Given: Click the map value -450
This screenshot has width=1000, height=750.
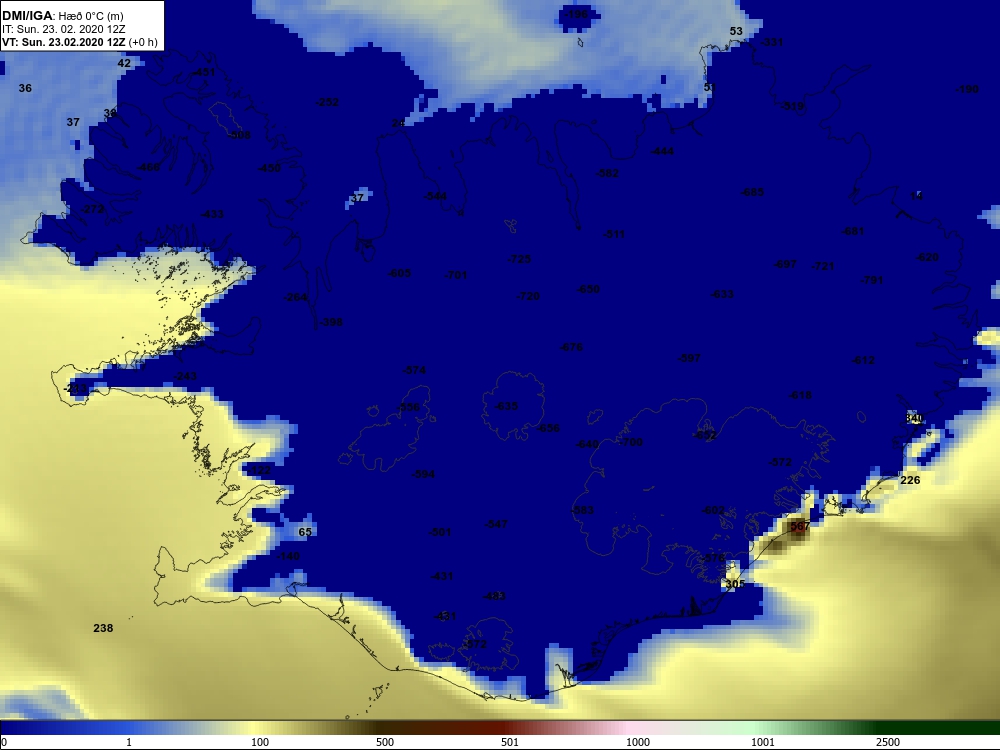Looking at the screenshot, I should 268,168.
